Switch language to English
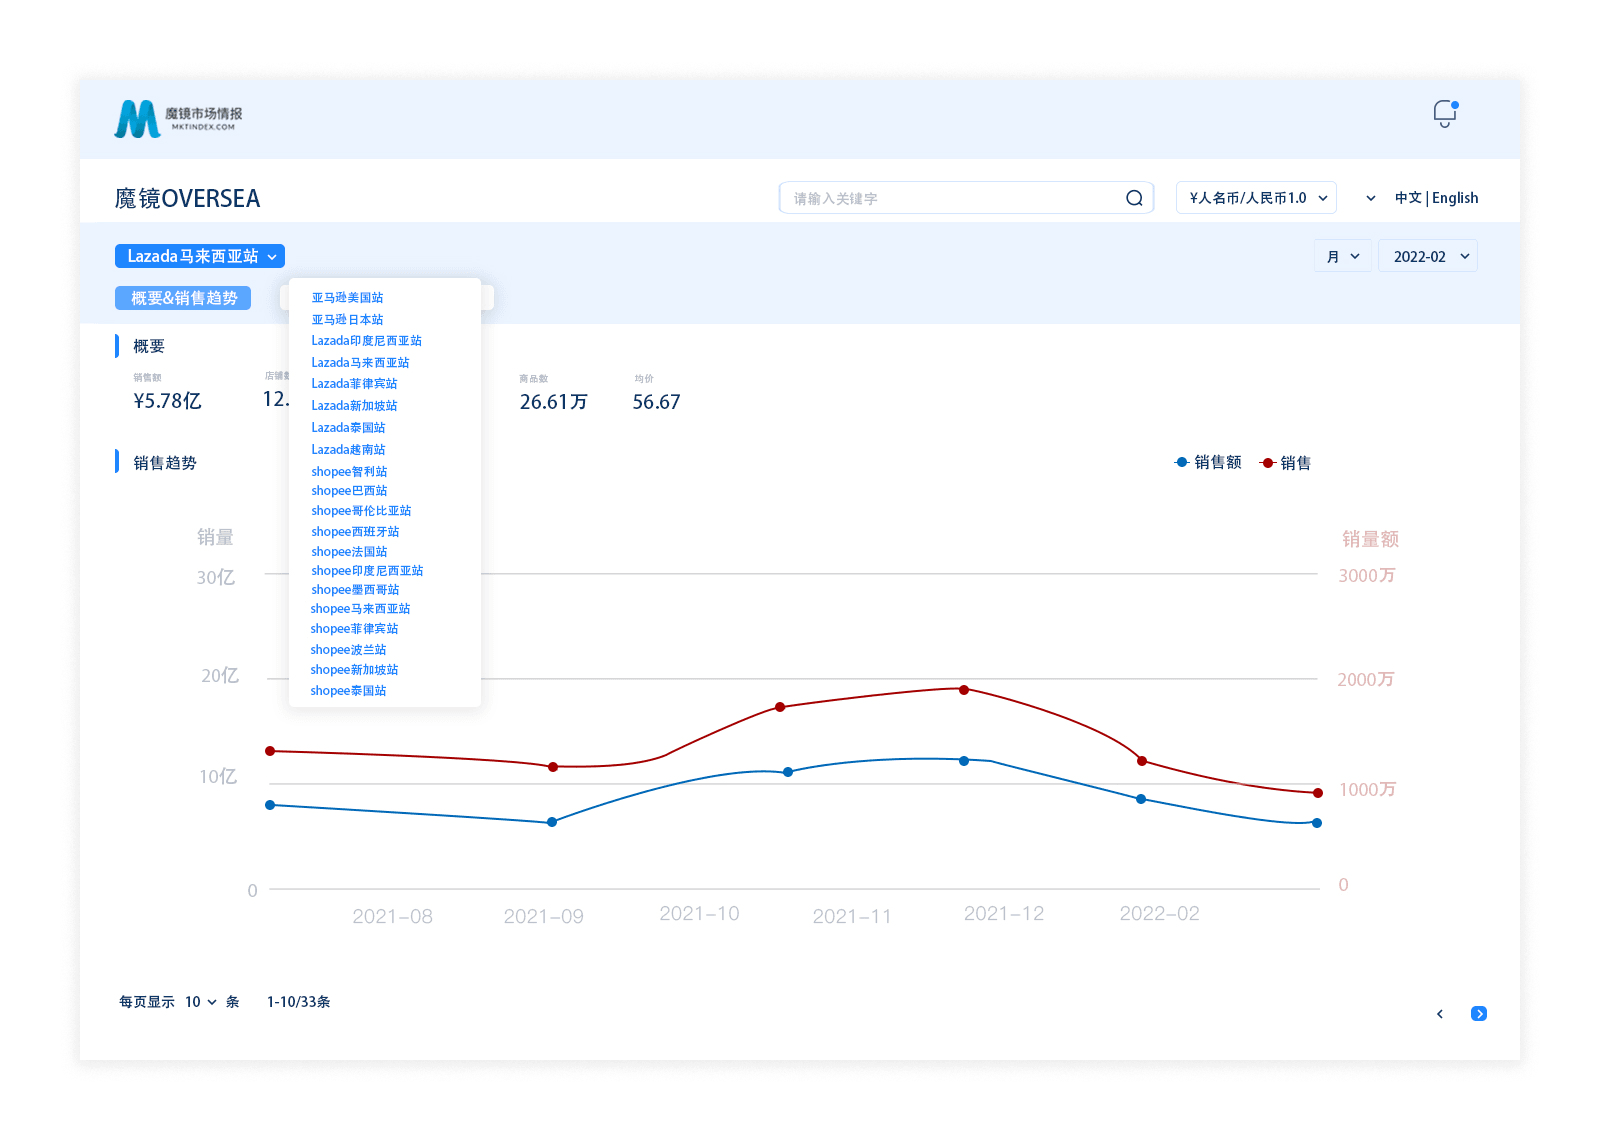Image resolution: width=1600 pixels, height=1140 pixels. tap(1455, 198)
